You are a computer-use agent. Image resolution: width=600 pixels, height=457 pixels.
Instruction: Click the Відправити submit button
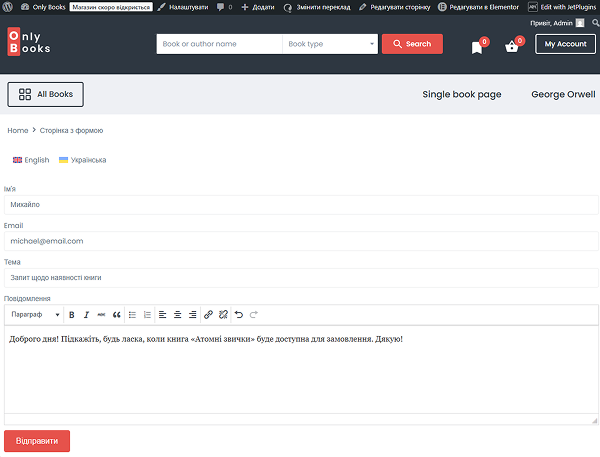coord(37,441)
